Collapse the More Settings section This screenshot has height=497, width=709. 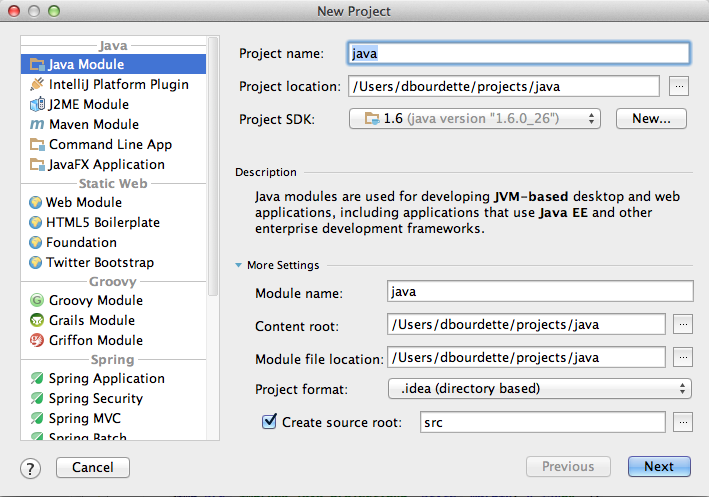point(239,265)
